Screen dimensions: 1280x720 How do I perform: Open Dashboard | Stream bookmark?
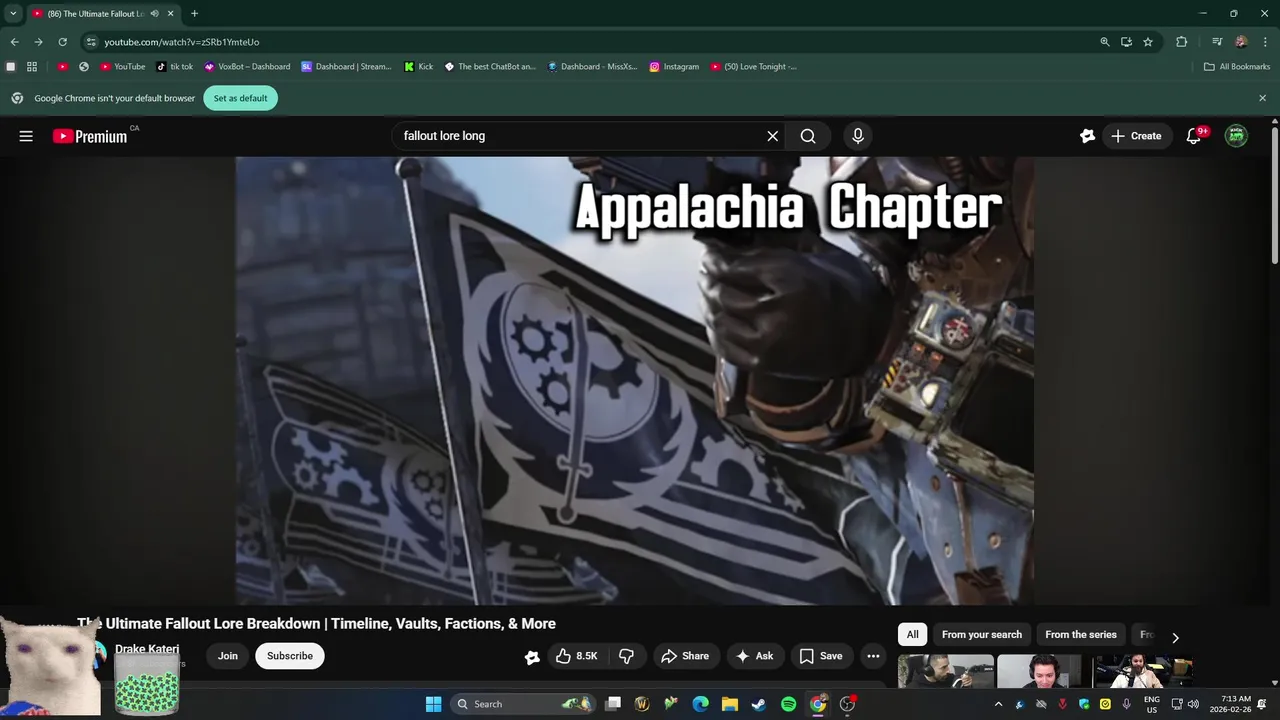[347, 67]
